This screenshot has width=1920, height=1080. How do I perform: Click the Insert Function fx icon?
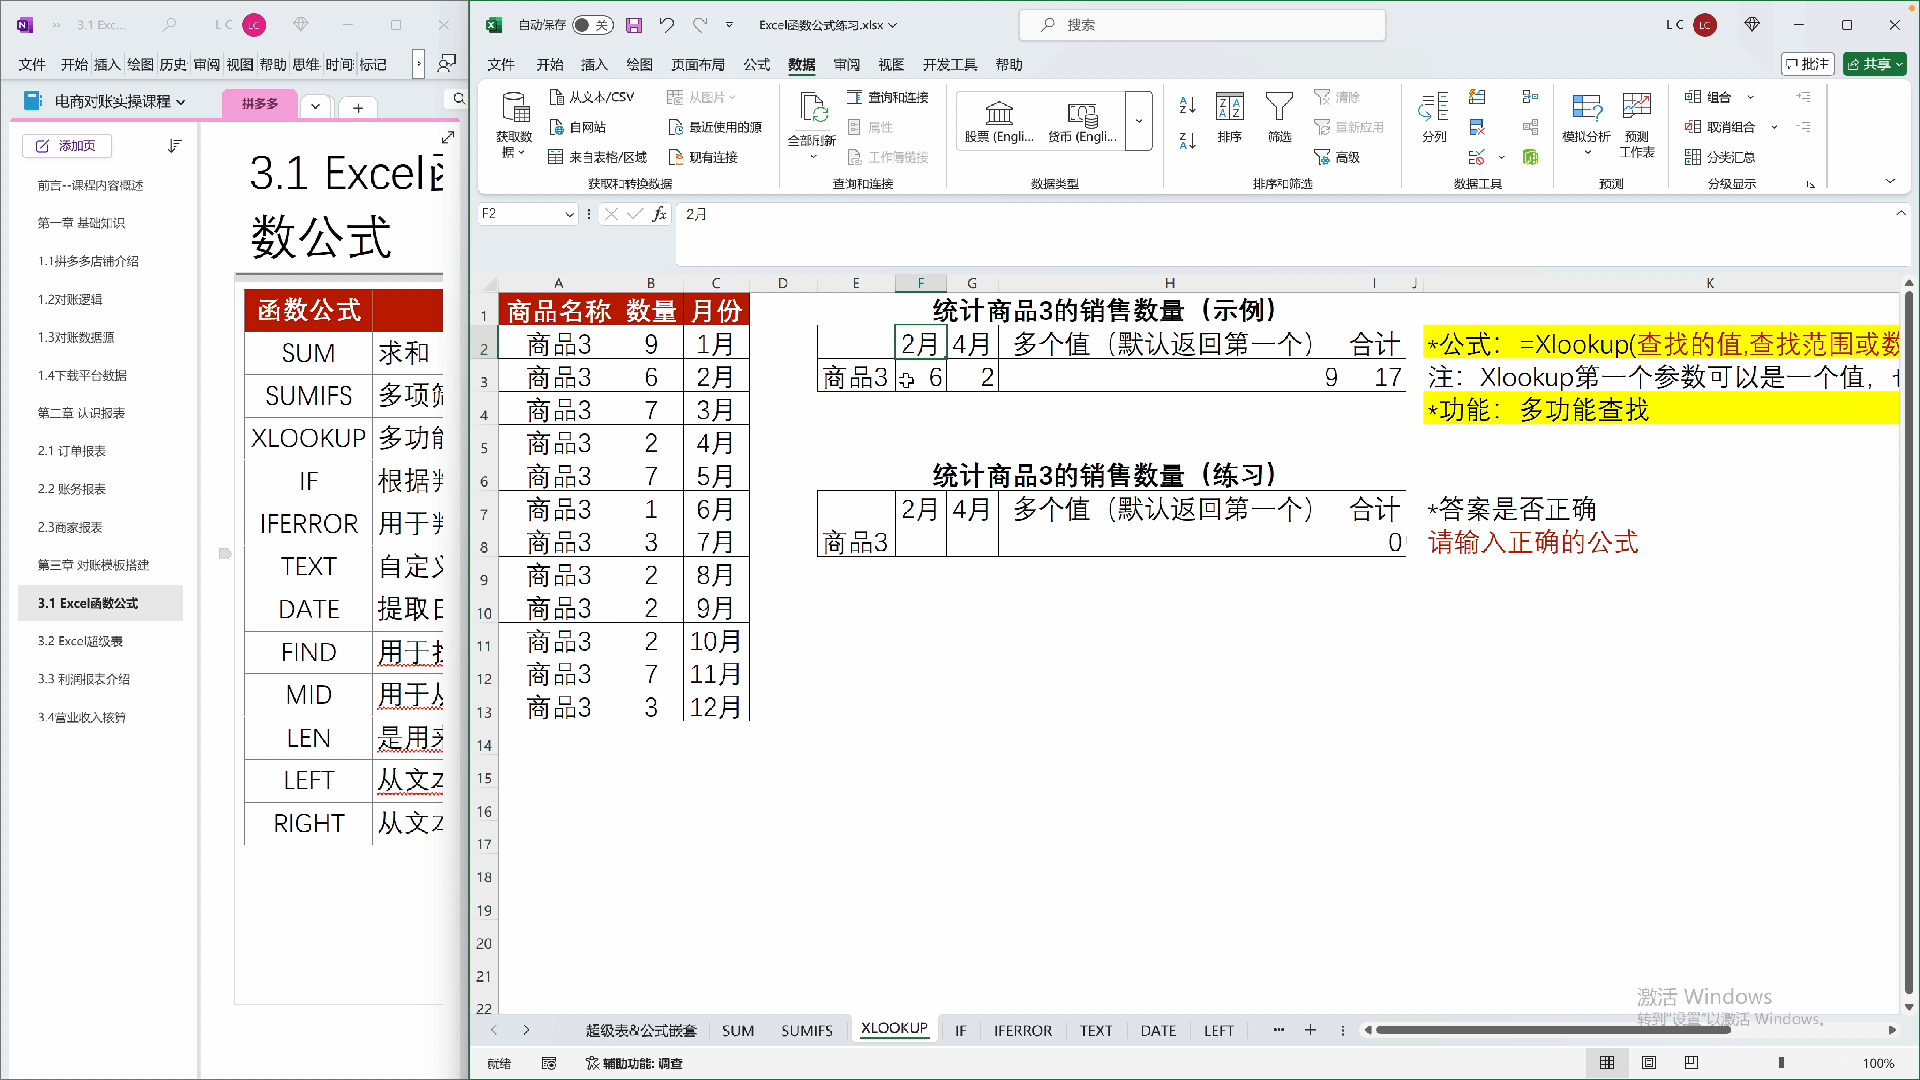coord(659,214)
